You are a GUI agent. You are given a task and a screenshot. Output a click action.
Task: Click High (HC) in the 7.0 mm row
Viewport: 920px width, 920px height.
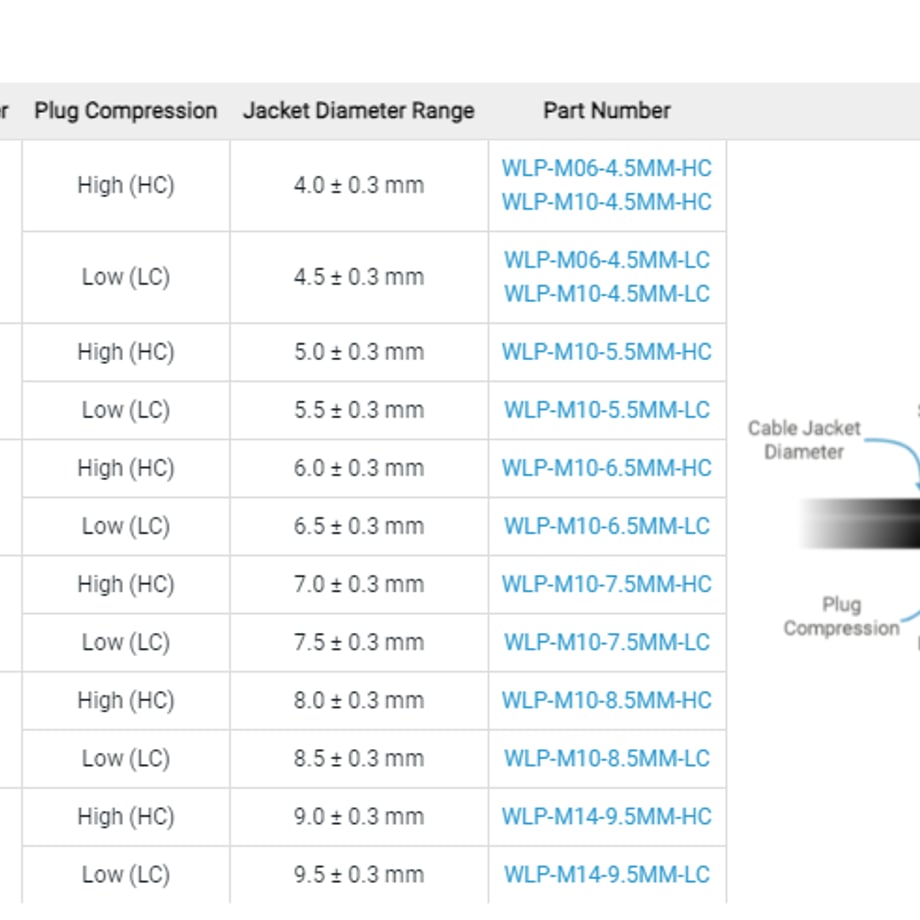tap(126, 584)
